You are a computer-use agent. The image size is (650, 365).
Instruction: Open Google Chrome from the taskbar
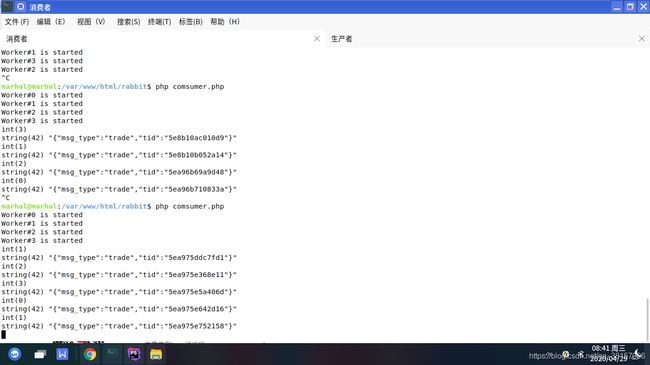pos(90,354)
